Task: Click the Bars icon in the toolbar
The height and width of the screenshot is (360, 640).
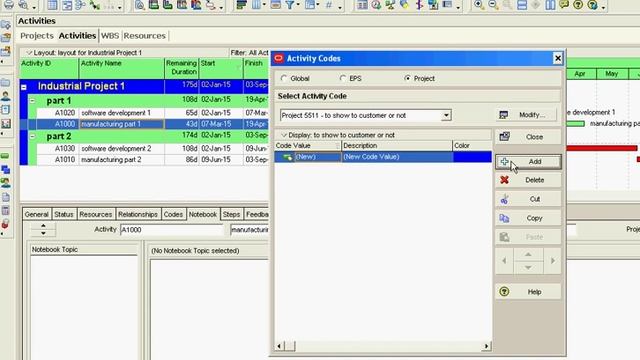Action: [x=242, y=5]
